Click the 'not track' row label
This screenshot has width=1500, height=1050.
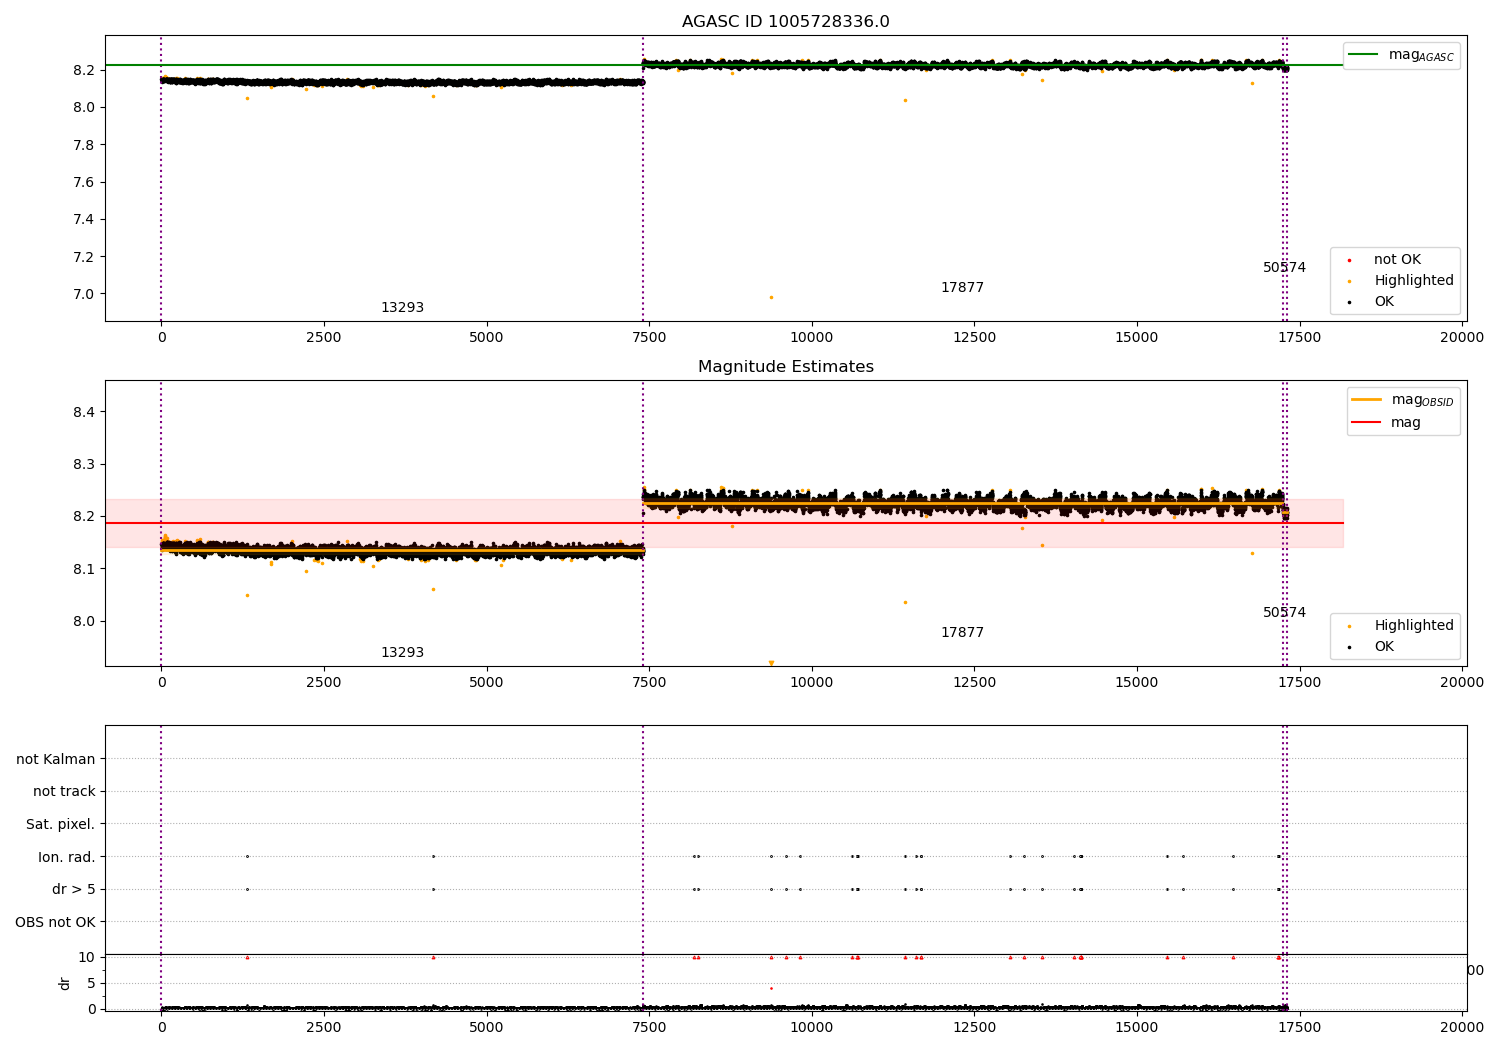coord(64,792)
